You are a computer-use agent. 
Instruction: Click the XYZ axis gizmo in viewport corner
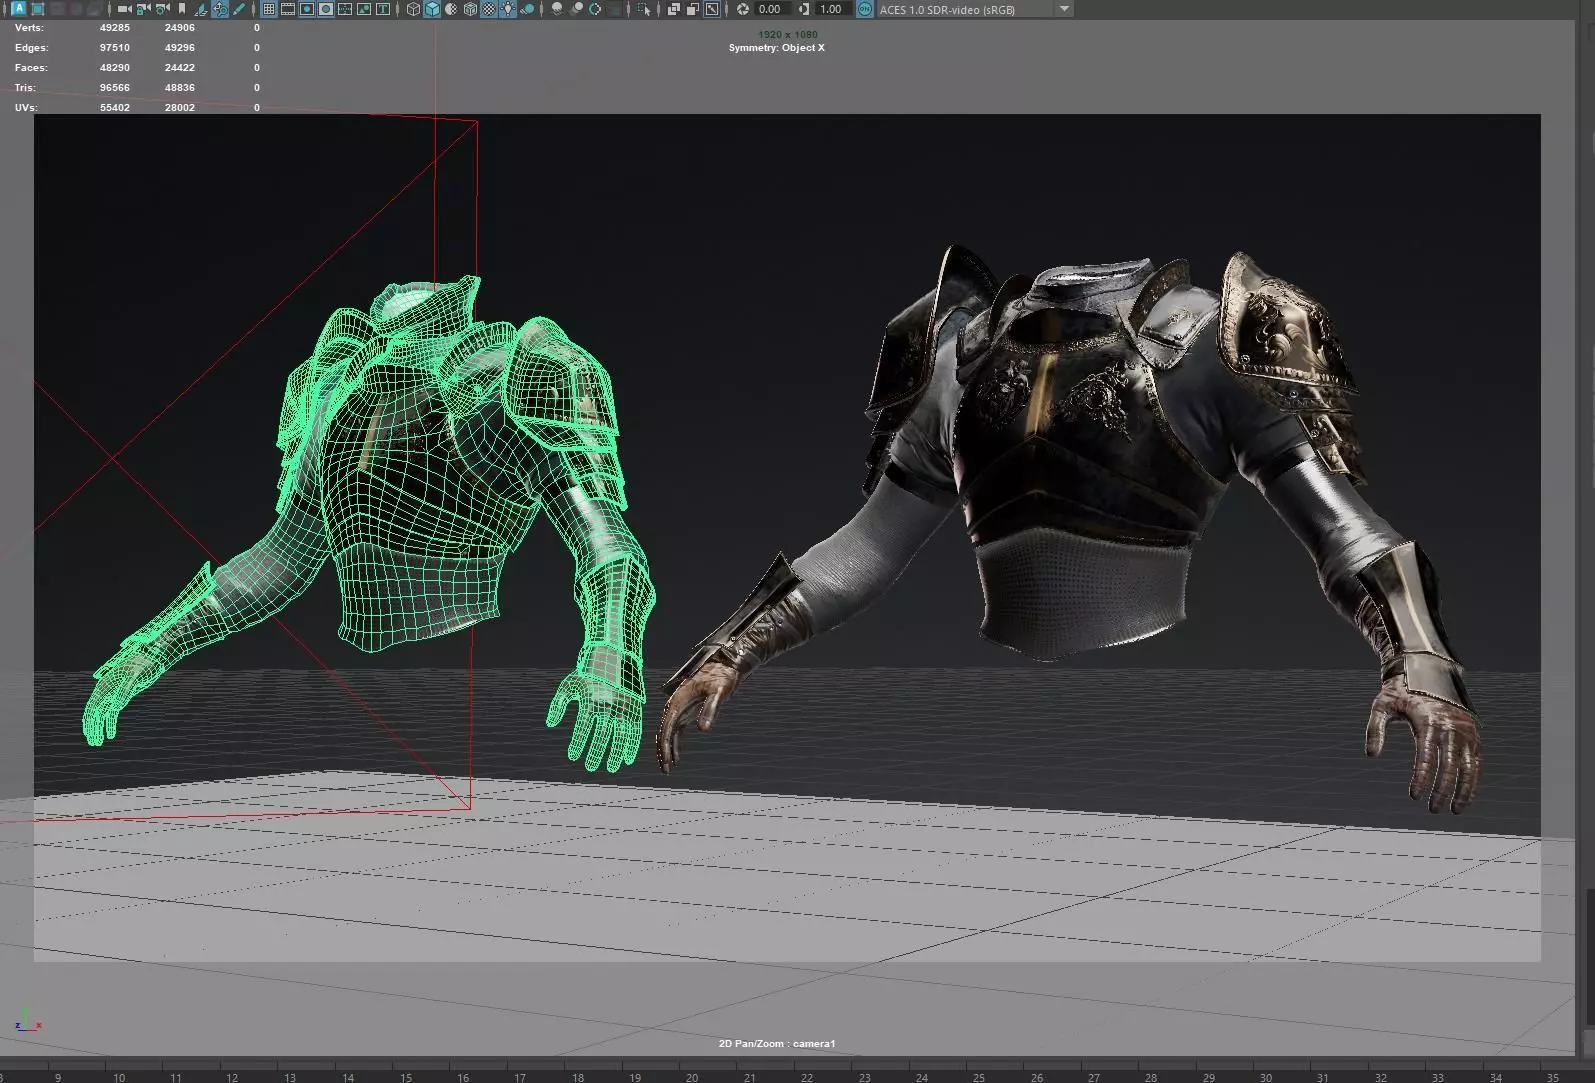click(28, 1020)
